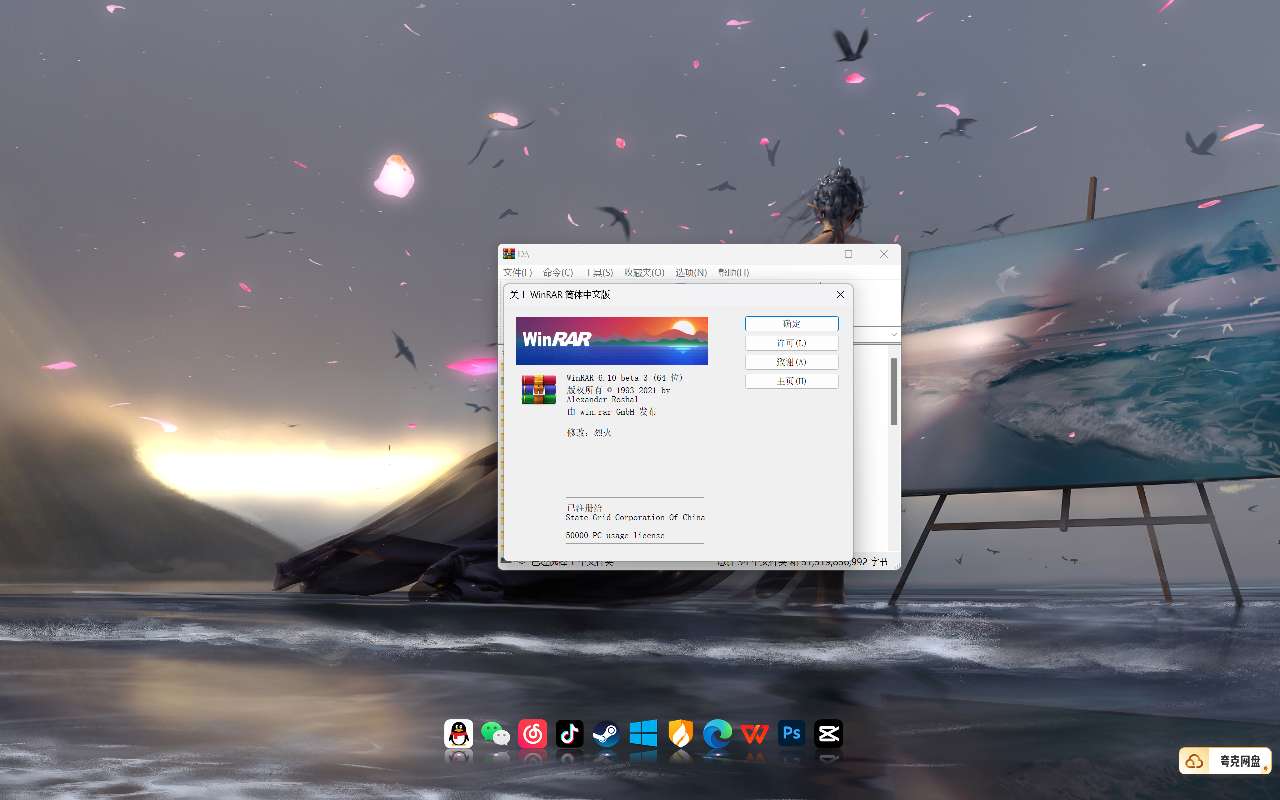Viewport: 1280px width, 800px height.
Task: Open the 工具(S) menu in WinRAR
Action: pos(599,272)
